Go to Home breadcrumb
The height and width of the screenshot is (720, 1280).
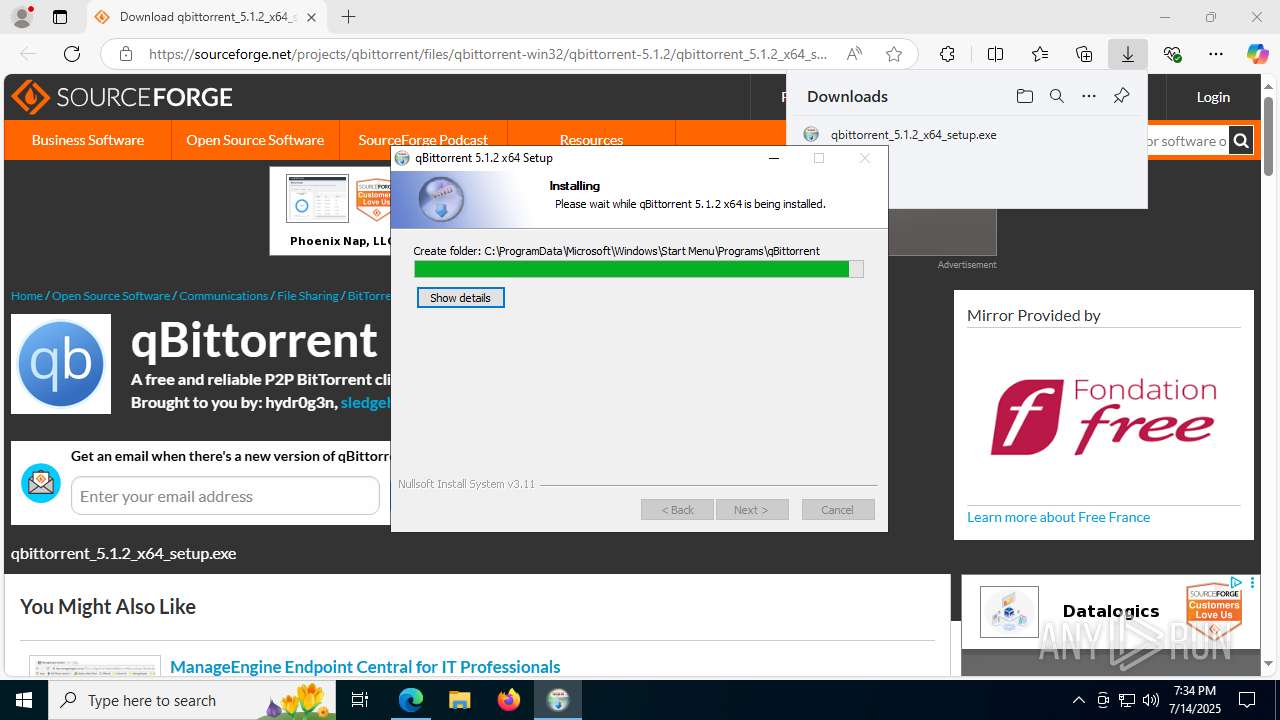[27, 296]
